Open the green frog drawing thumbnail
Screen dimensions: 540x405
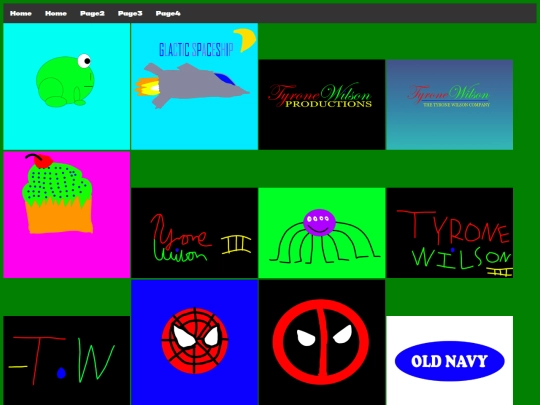tap(67, 86)
